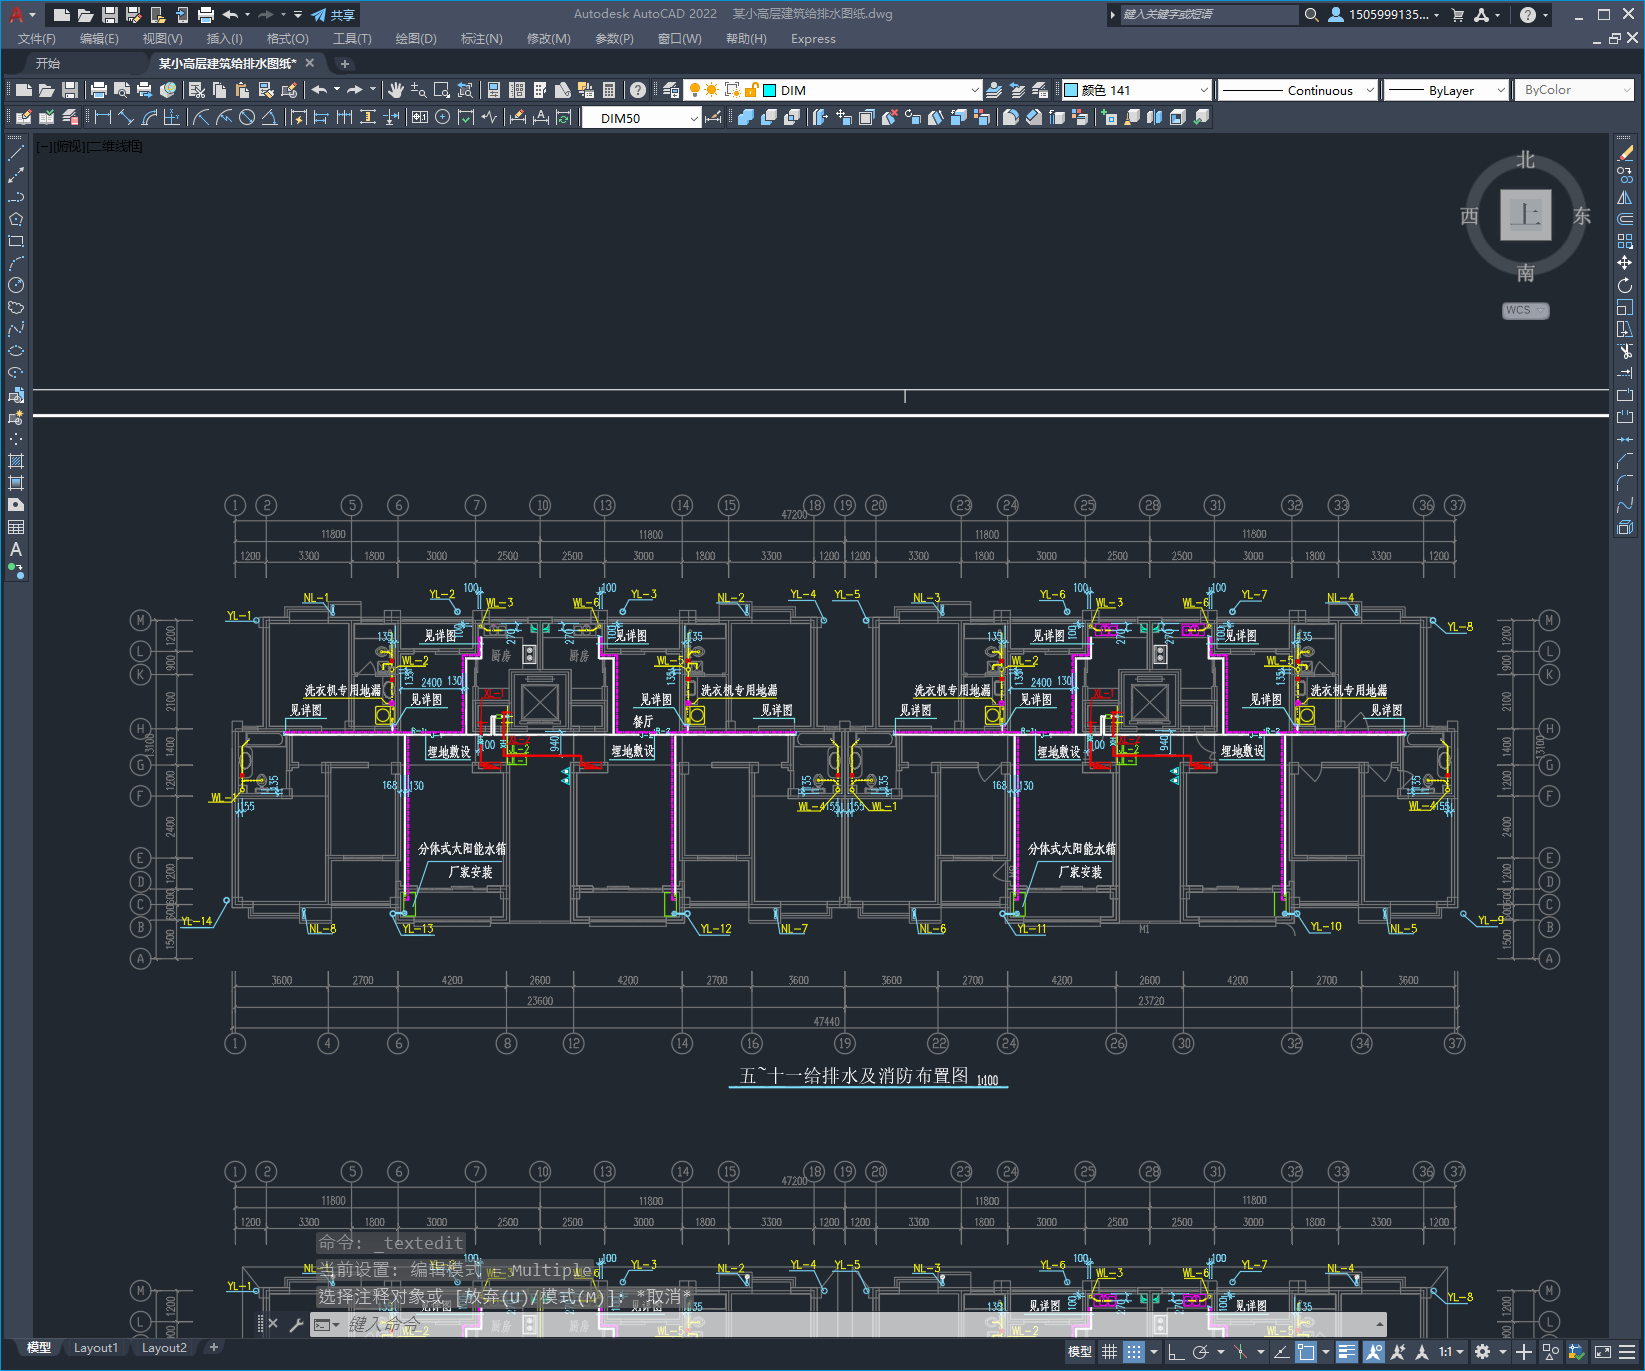Switch to the Layout1 tab
The height and width of the screenshot is (1371, 1645).
coord(95,1348)
